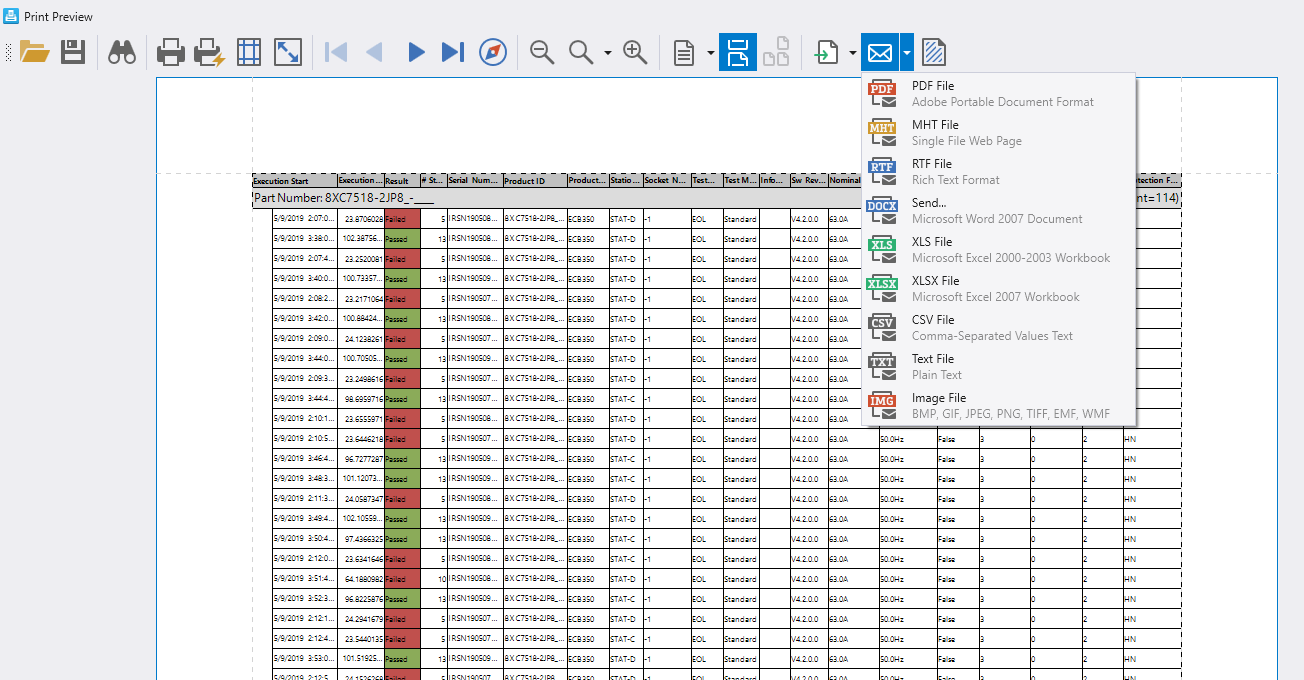The image size is (1304, 680).
Task: Go to the next page
Action: [416, 52]
